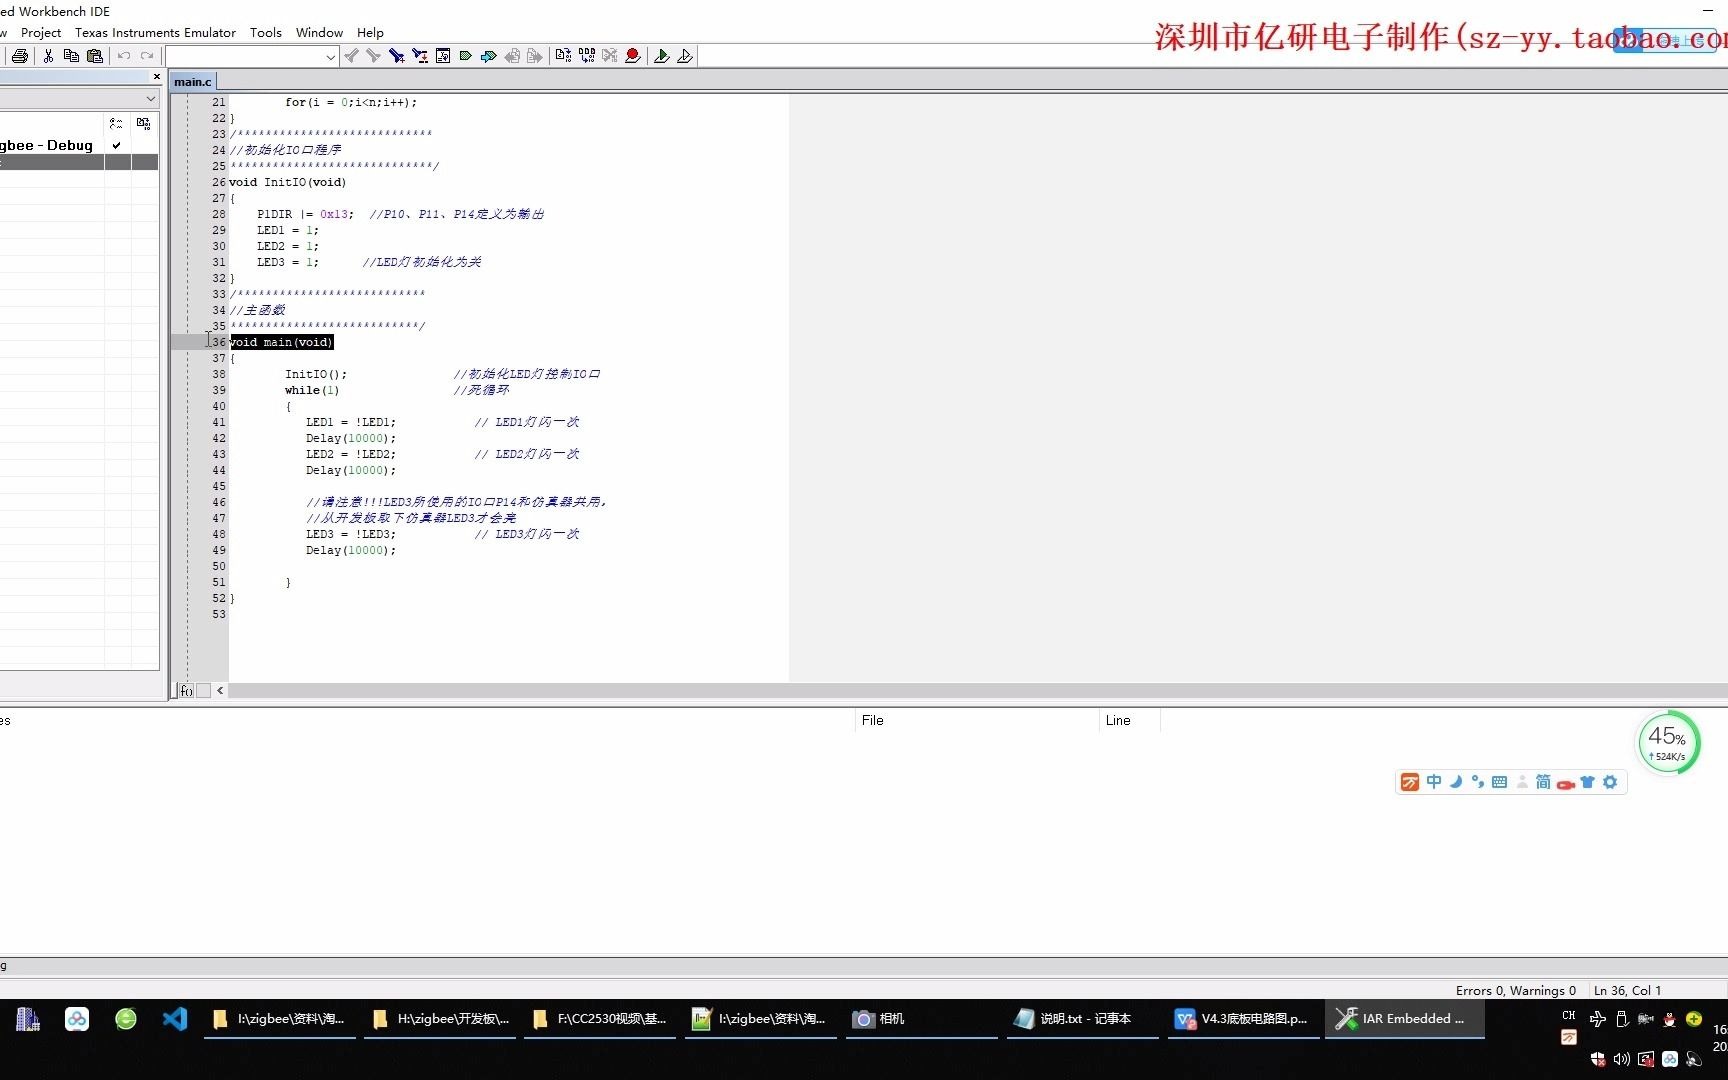
Task: Click the Replace flashlight icon
Action: click(x=420, y=56)
